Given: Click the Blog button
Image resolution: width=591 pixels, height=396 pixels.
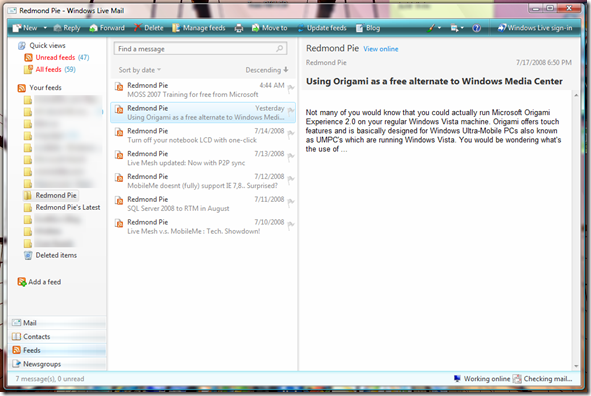Looking at the screenshot, I should (368, 28).
